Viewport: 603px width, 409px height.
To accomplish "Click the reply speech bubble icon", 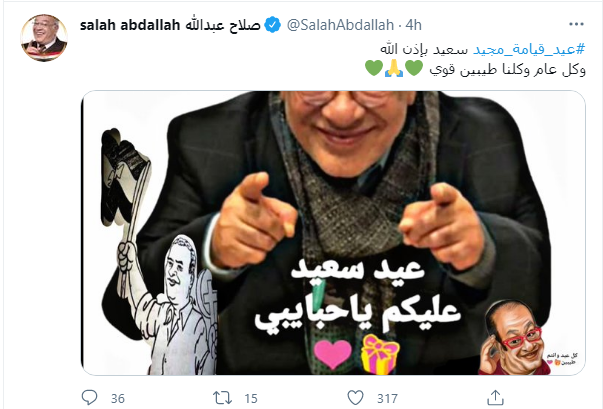I will [90, 397].
